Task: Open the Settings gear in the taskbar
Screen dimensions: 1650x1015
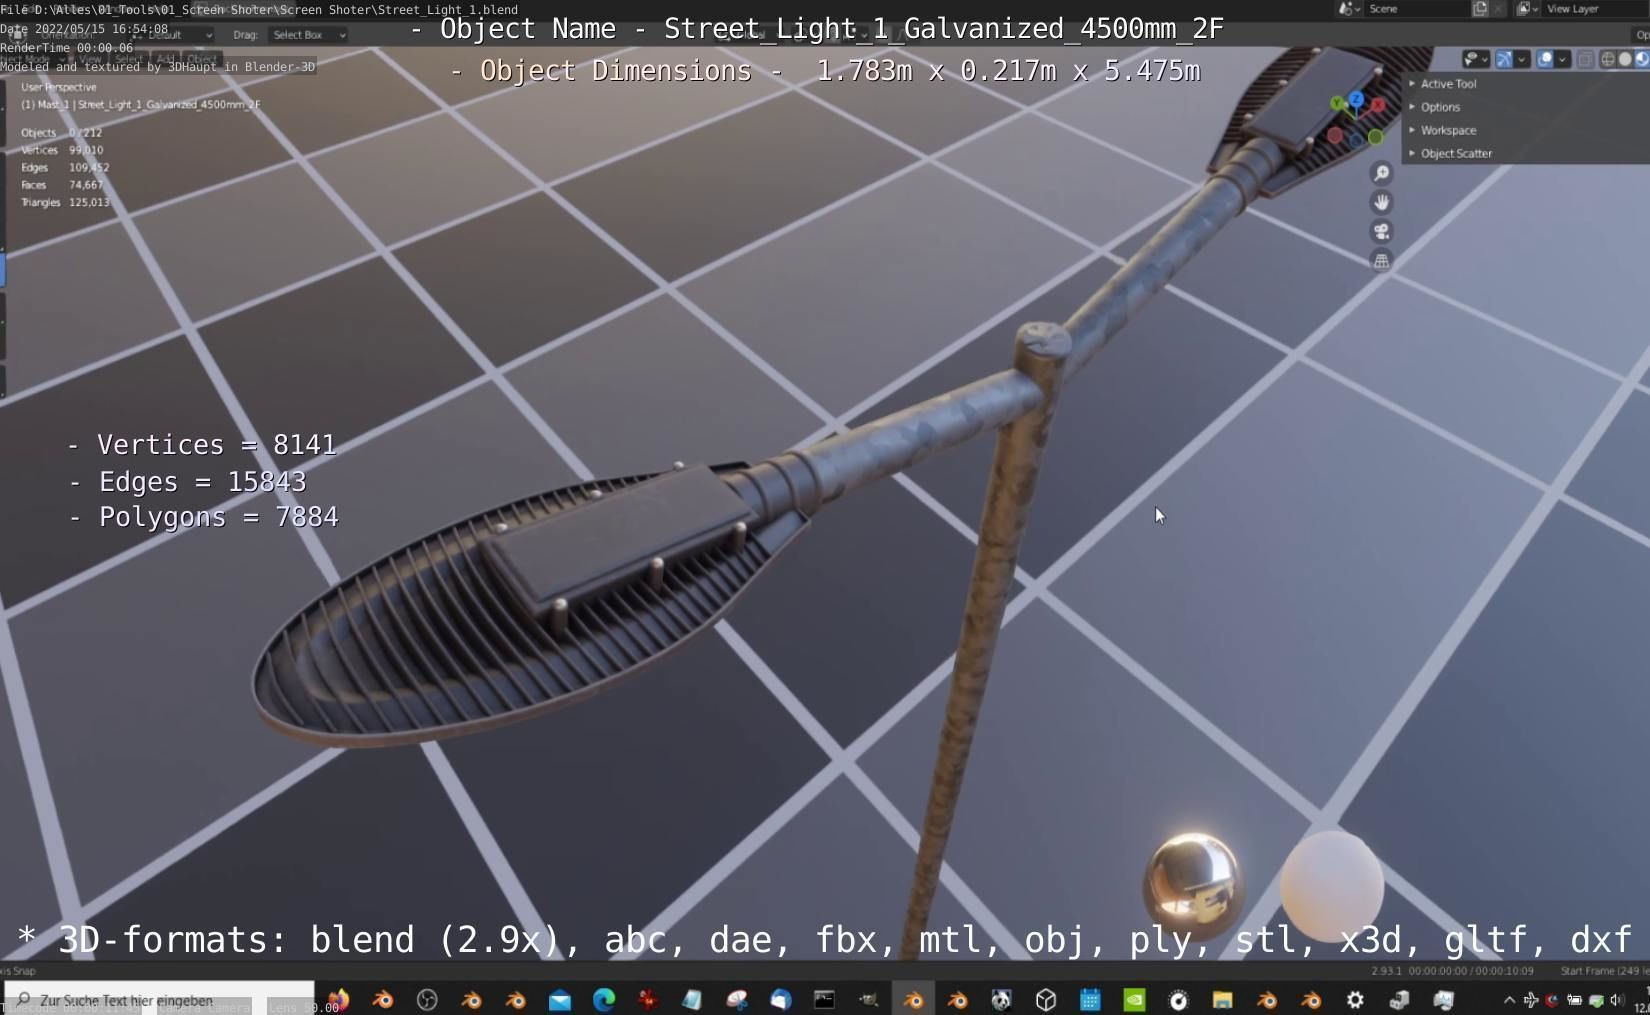Action: pyautogui.click(x=1355, y=999)
